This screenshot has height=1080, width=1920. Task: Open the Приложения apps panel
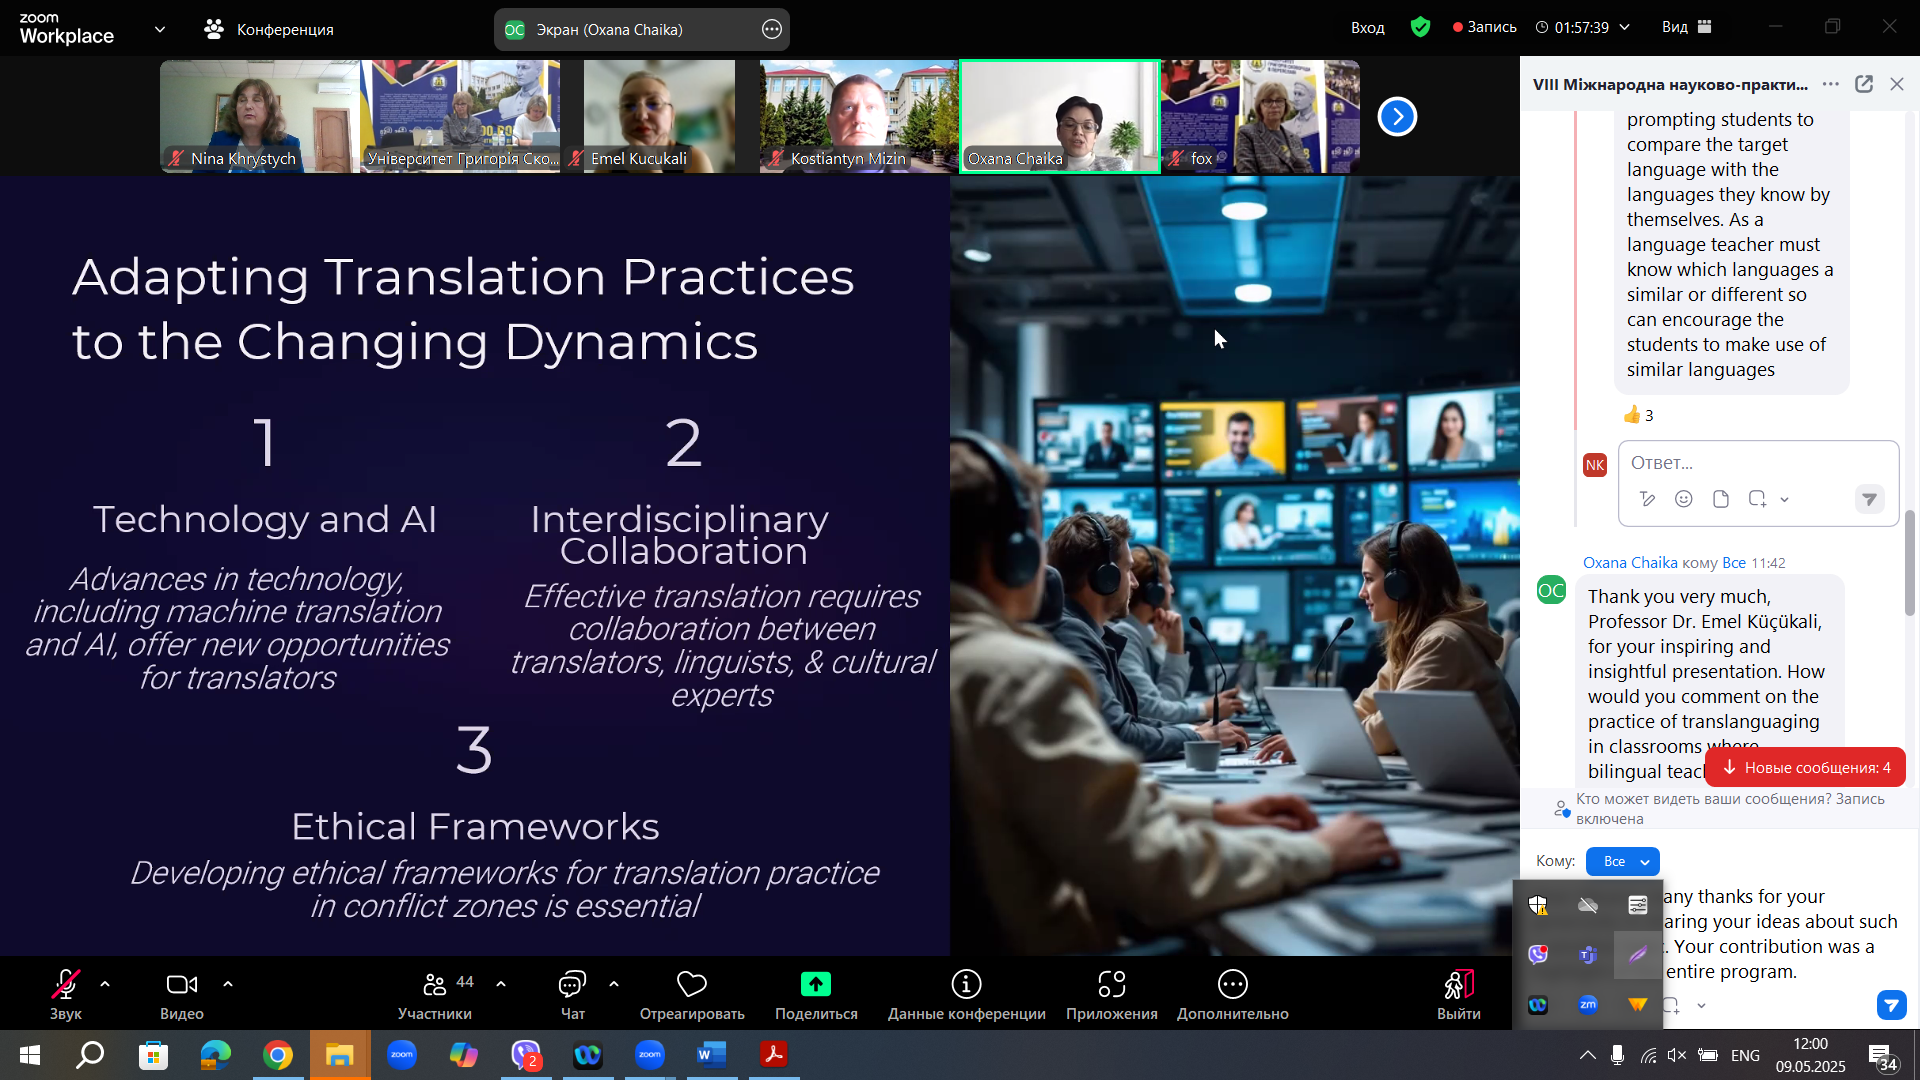(1111, 995)
